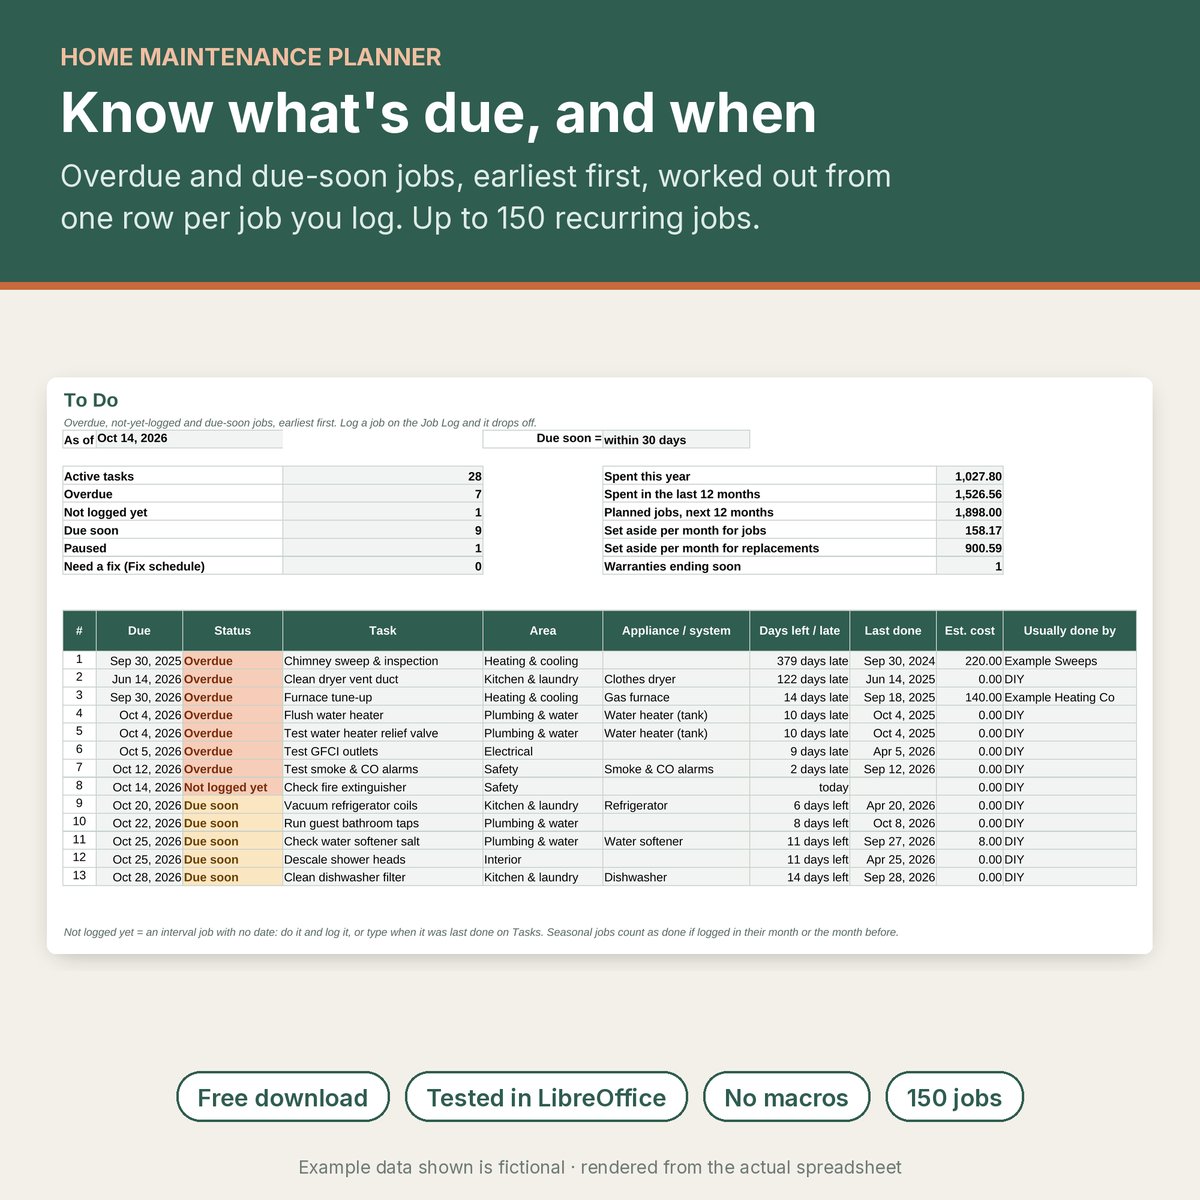The width and height of the screenshot is (1200, 1200).
Task: Click the Status column header
Action: [232, 631]
